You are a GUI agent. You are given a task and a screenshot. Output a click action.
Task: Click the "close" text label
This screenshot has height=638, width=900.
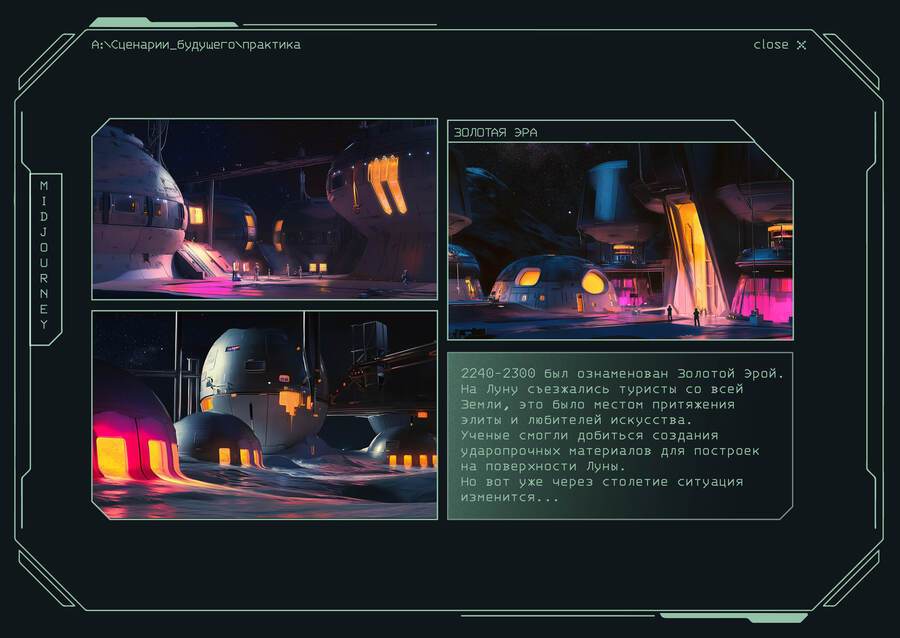(x=770, y=45)
